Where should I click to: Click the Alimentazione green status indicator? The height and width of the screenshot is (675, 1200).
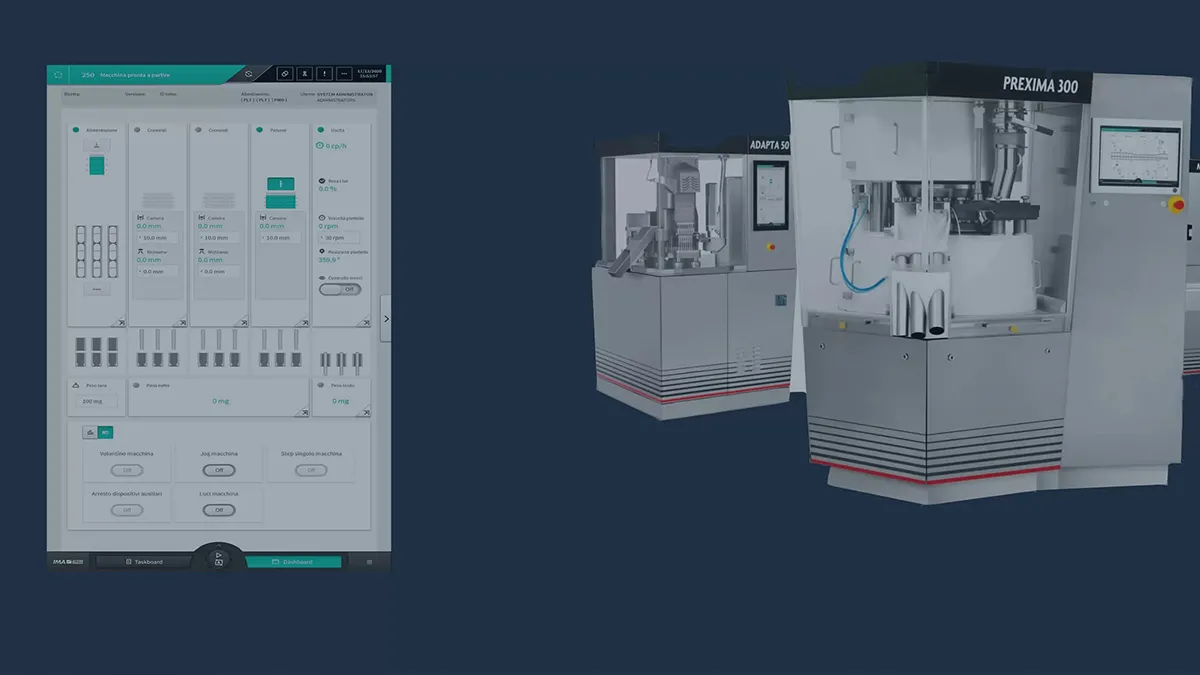(x=75, y=130)
